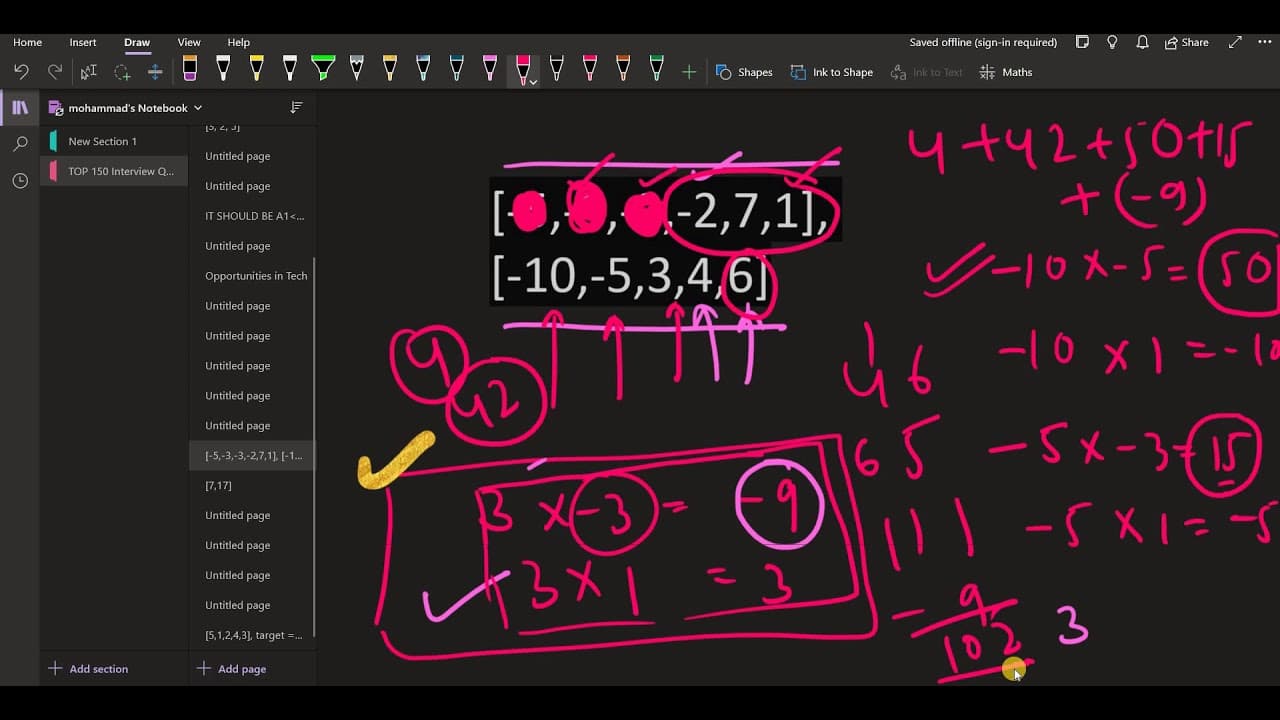Select the gray pencil tool

tap(356, 68)
